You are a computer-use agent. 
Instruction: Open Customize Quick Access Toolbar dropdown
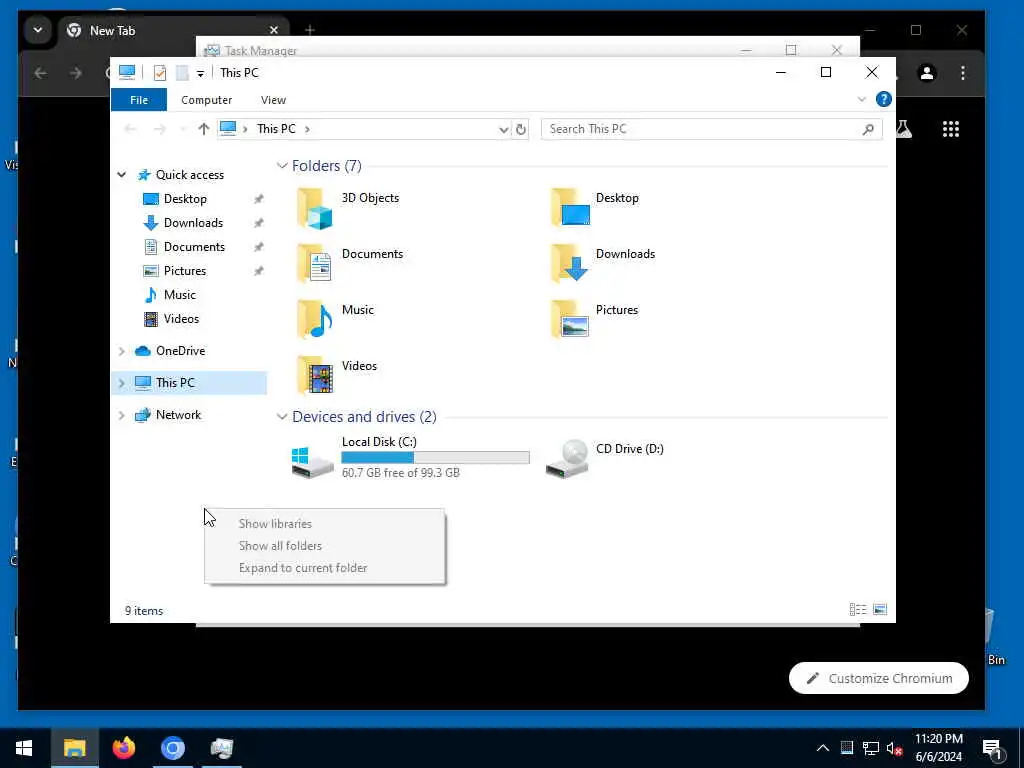(x=200, y=73)
